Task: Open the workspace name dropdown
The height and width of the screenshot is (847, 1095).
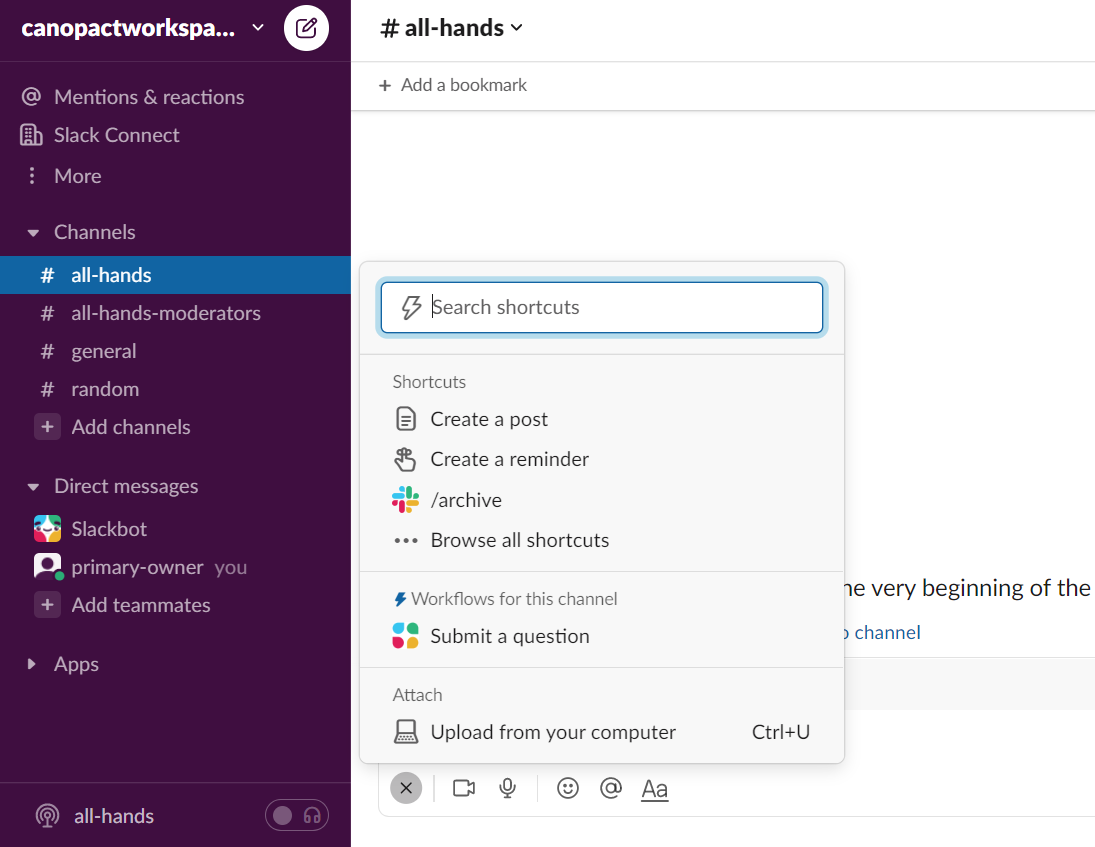Action: point(142,28)
